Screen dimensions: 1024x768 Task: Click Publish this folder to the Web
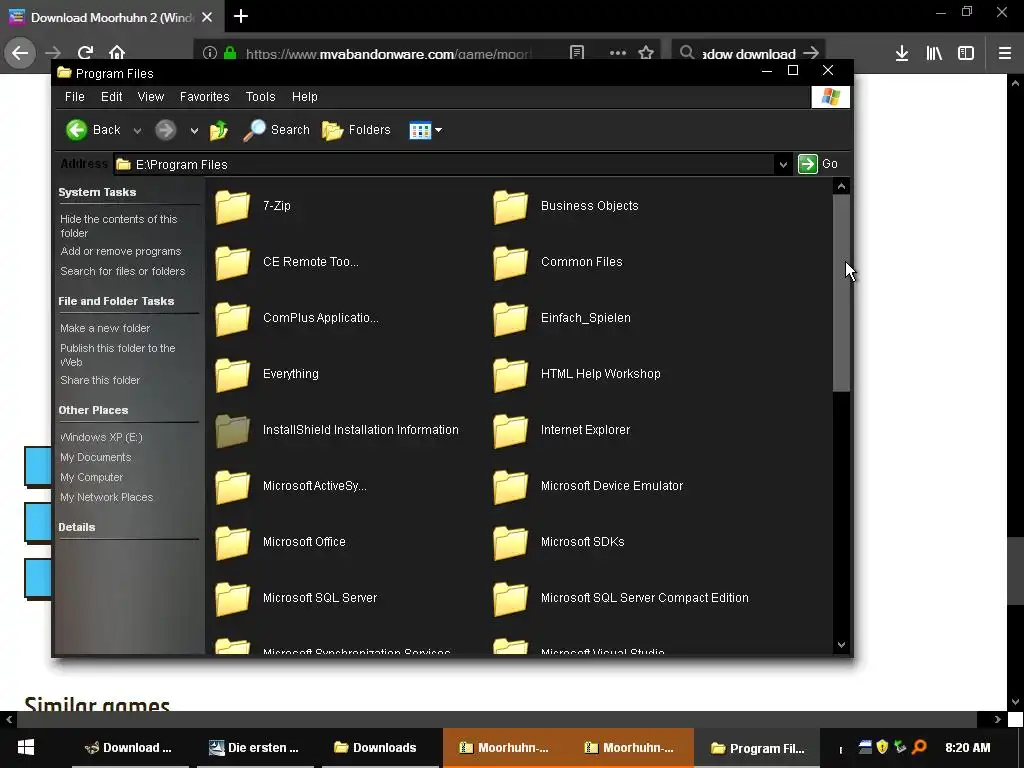pyautogui.click(x=118, y=355)
